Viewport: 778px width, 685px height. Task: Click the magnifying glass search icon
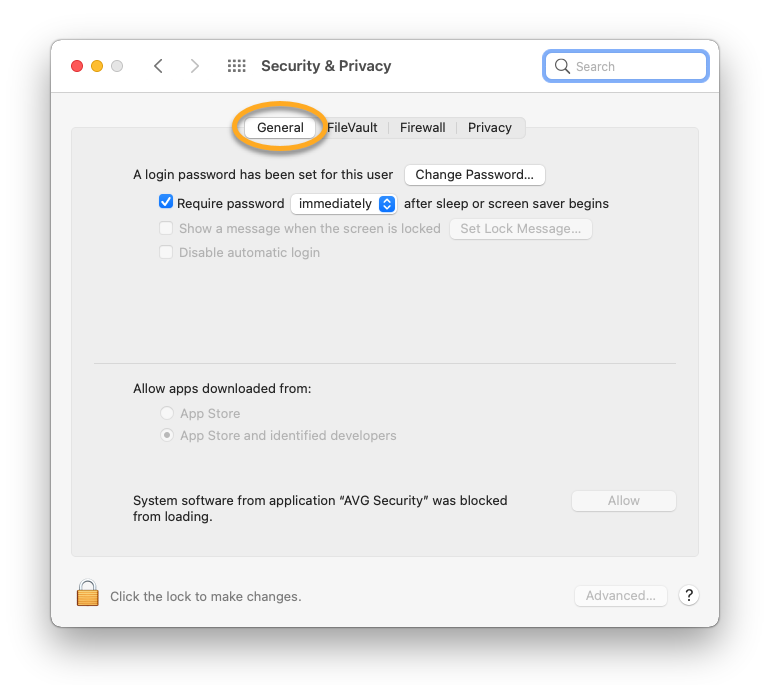563,67
